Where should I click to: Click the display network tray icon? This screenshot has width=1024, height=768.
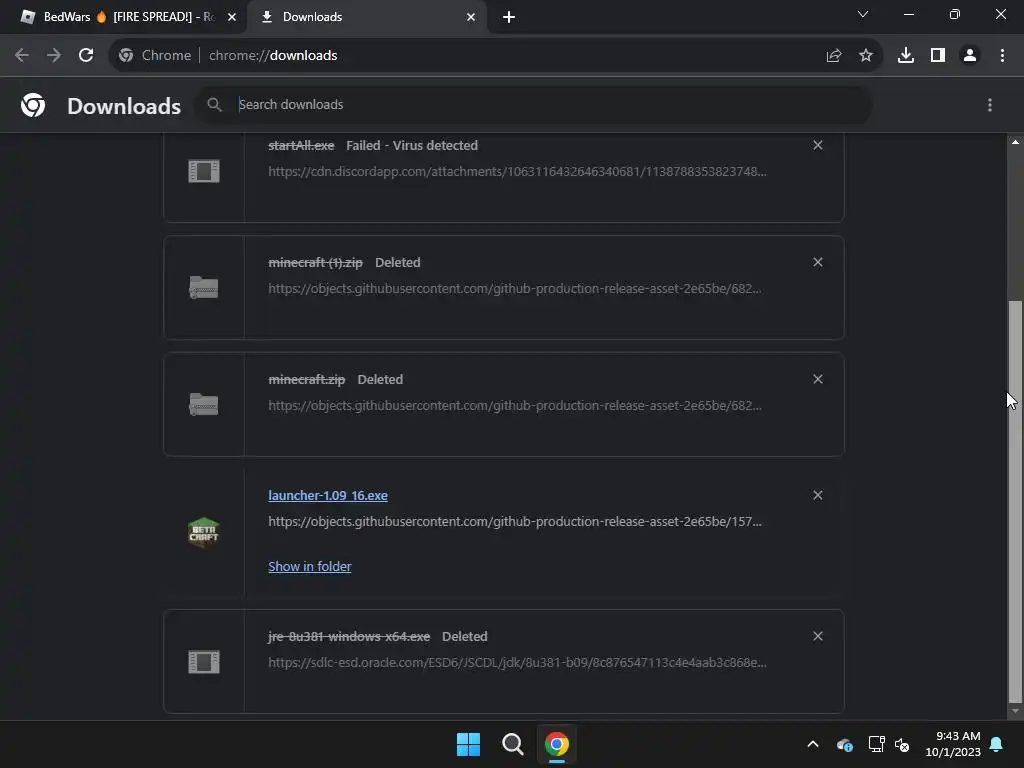click(x=876, y=744)
